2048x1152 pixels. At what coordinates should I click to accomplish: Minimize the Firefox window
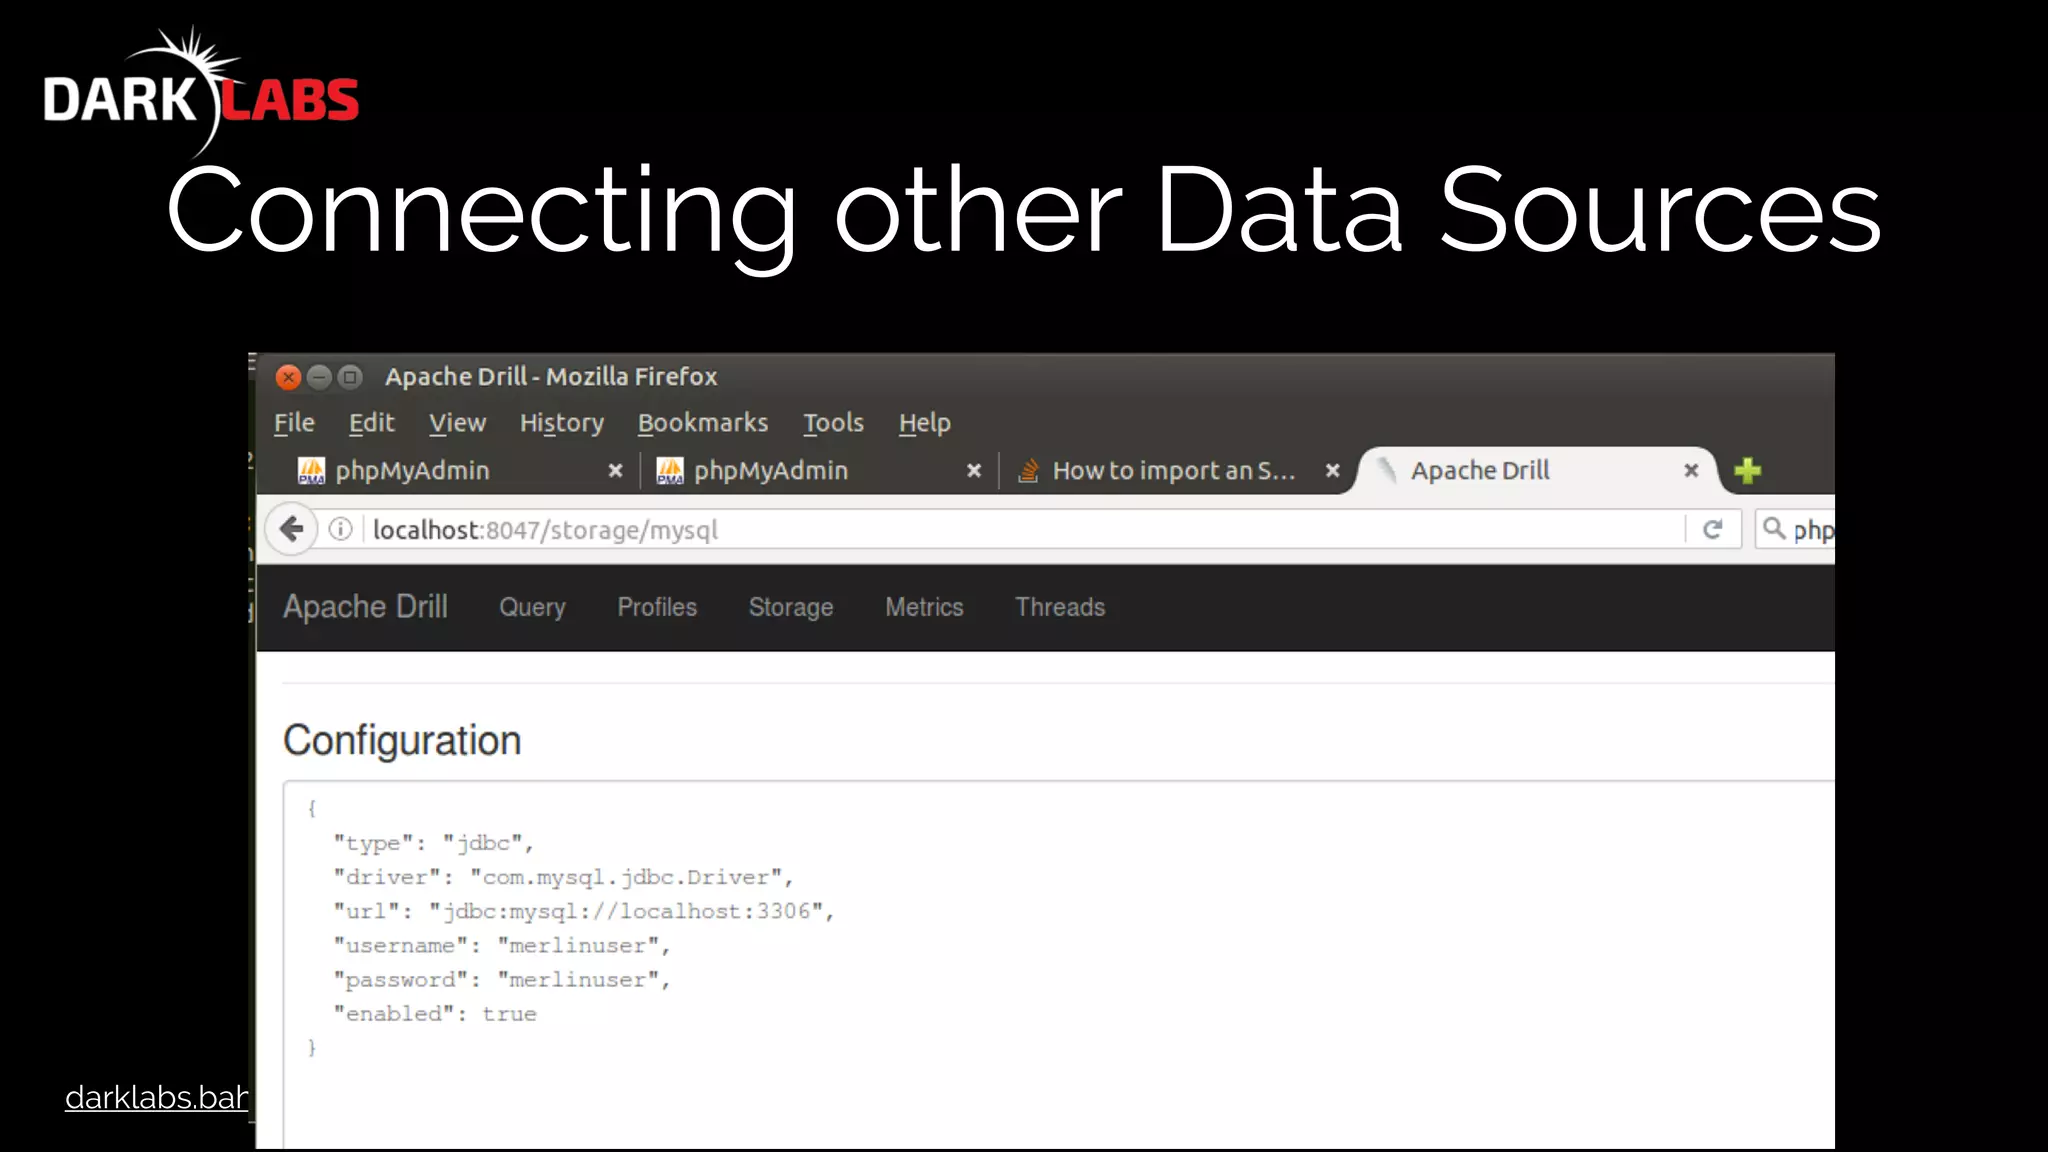[x=319, y=377]
